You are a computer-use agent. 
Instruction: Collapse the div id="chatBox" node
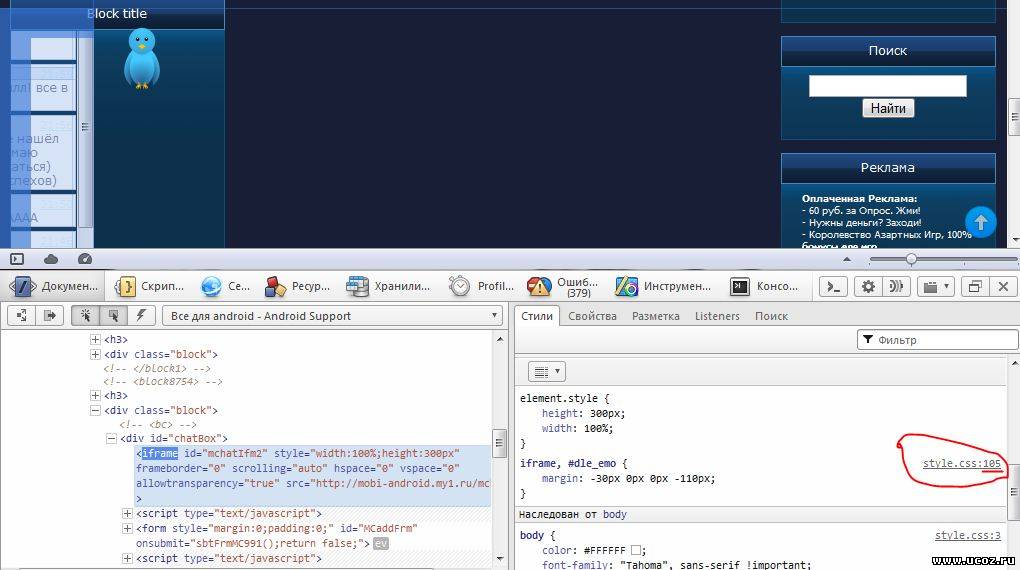(x=112, y=439)
